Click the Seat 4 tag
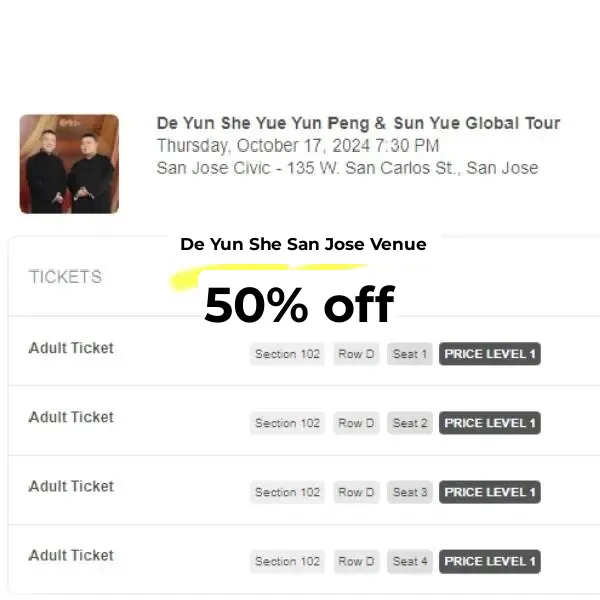The width and height of the screenshot is (600, 600). pyautogui.click(x=410, y=561)
